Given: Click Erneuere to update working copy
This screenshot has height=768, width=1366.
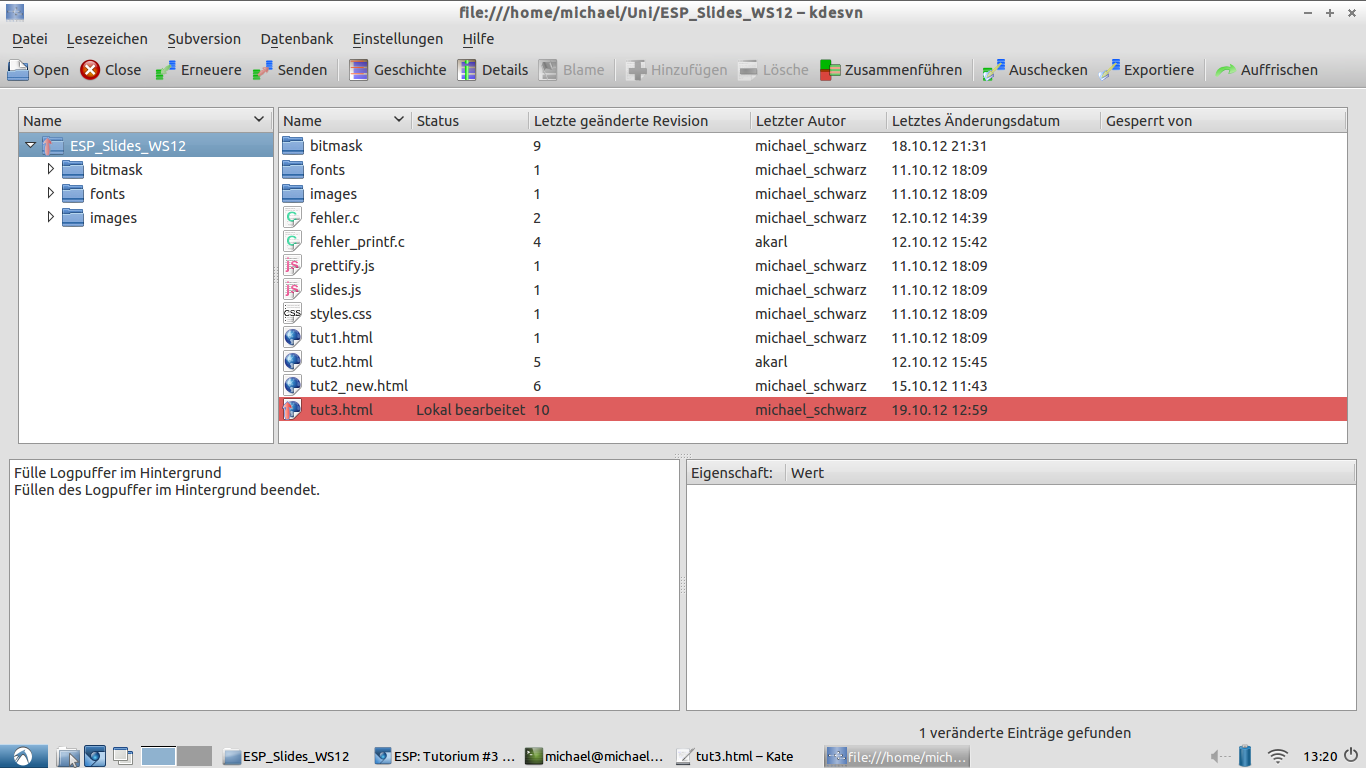Looking at the screenshot, I should click(198, 70).
